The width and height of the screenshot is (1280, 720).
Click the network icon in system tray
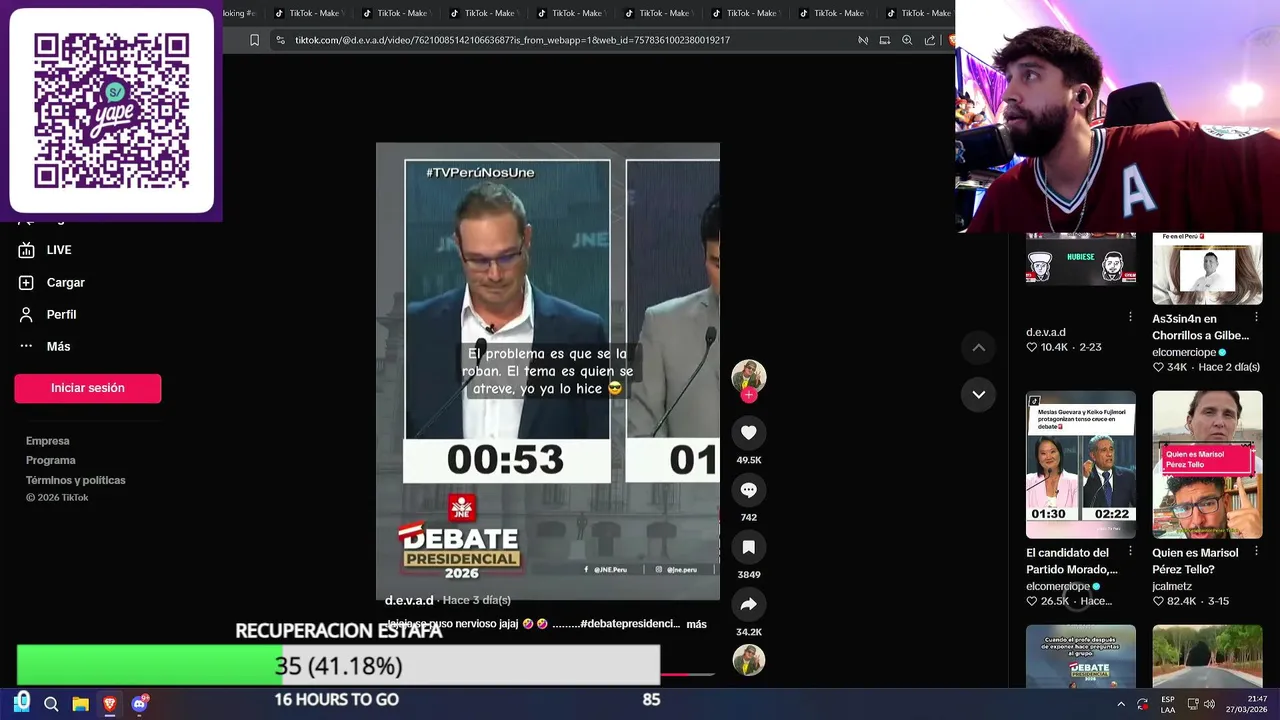[x=1192, y=704]
